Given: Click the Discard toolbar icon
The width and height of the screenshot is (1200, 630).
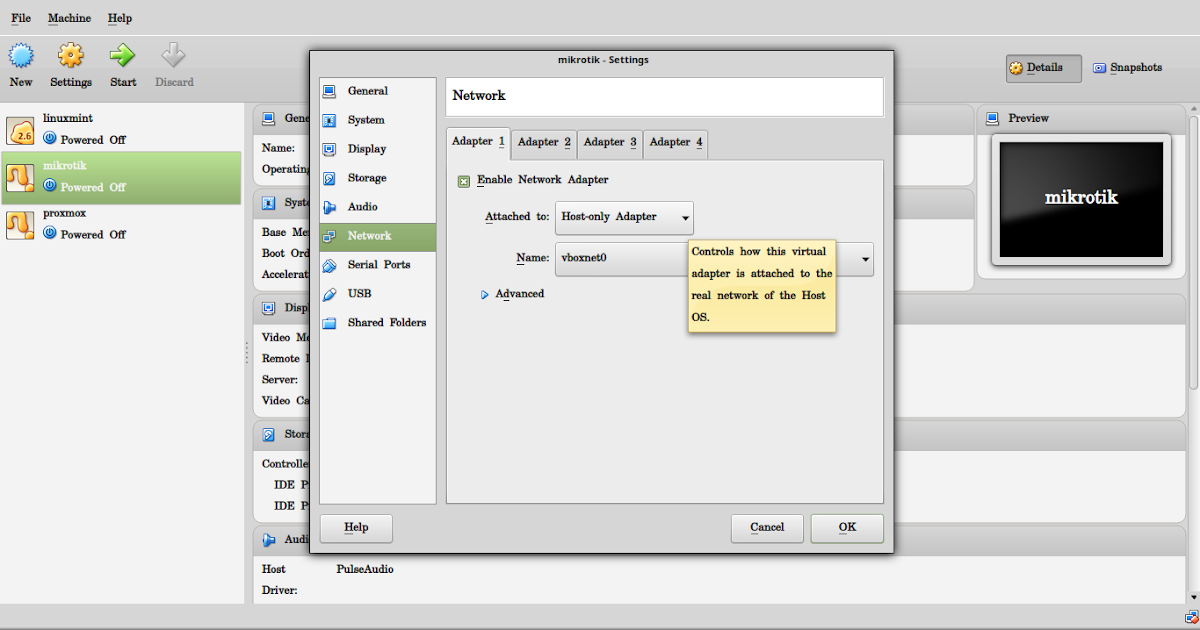Looking at the screenshot, I should pos(174,55).
